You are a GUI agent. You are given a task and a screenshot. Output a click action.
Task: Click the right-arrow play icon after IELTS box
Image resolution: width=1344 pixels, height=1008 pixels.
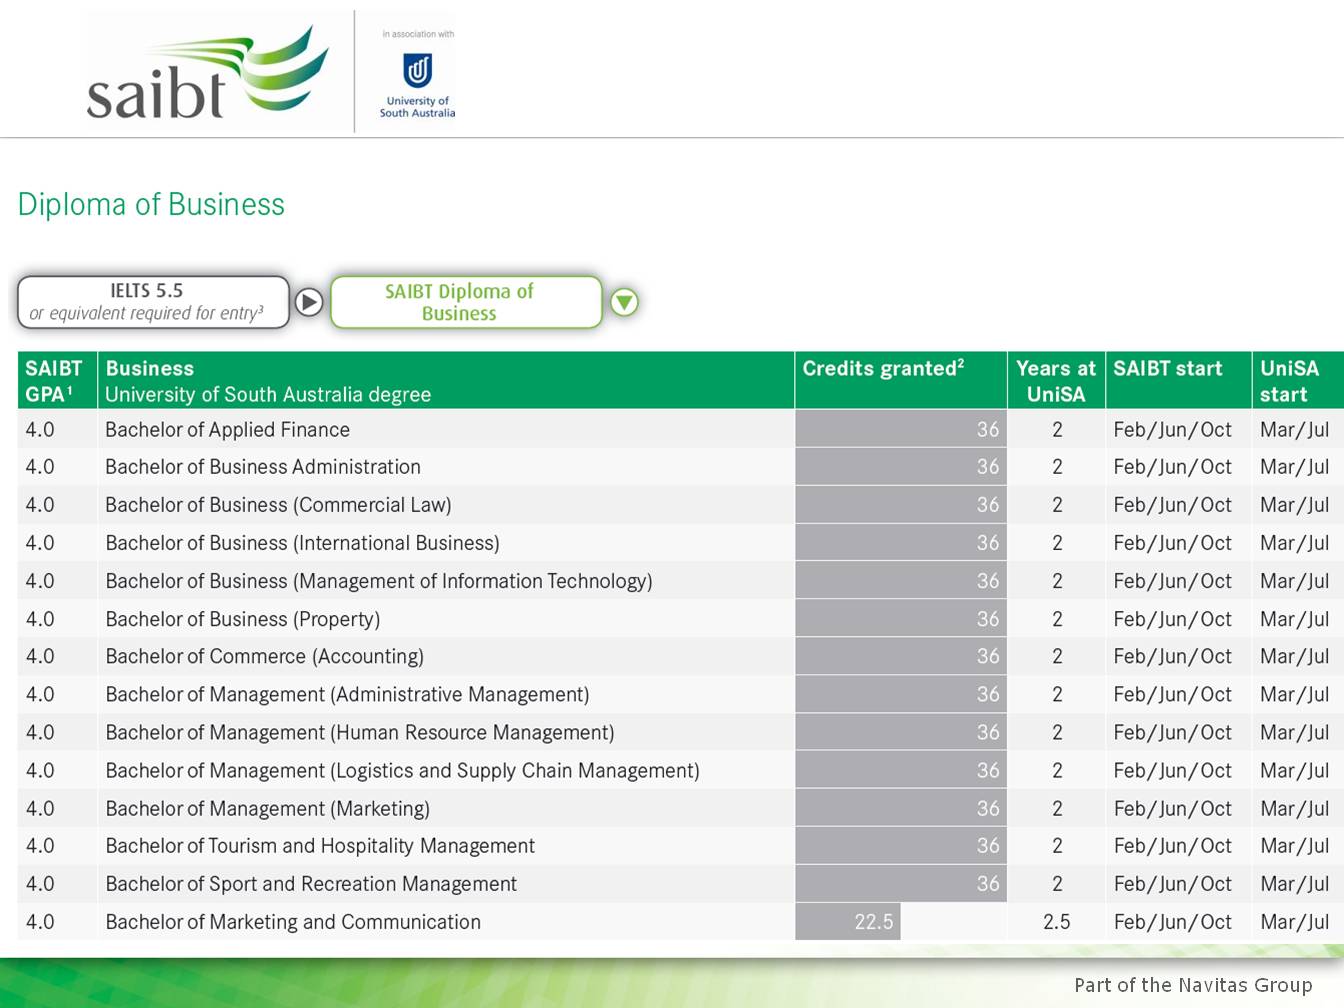(309, 302)
